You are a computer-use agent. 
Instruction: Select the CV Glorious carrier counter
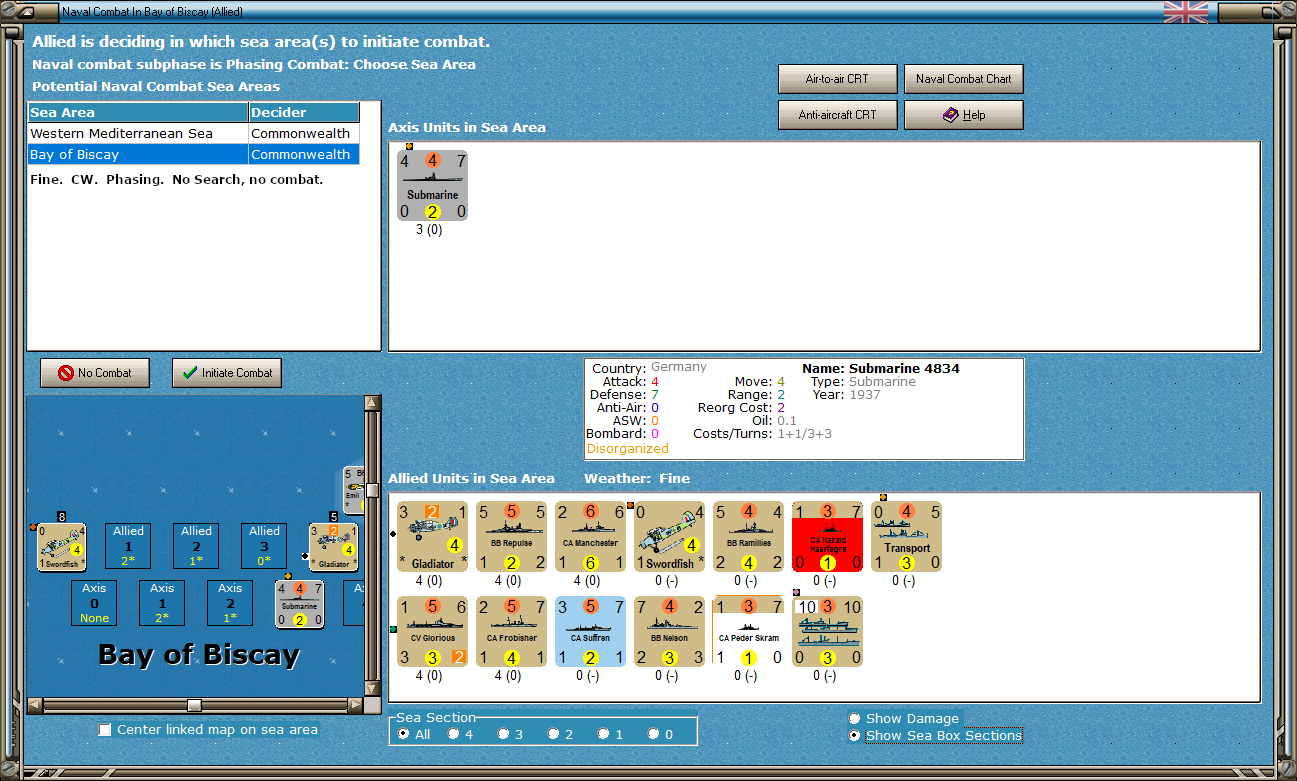(x=433, y=632)
